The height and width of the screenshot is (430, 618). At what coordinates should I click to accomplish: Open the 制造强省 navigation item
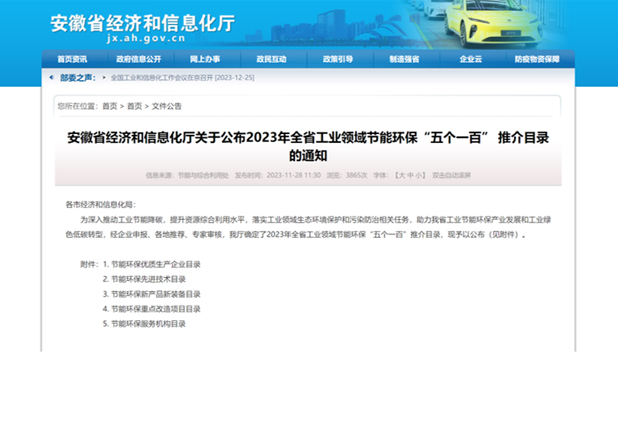[404, 59]
